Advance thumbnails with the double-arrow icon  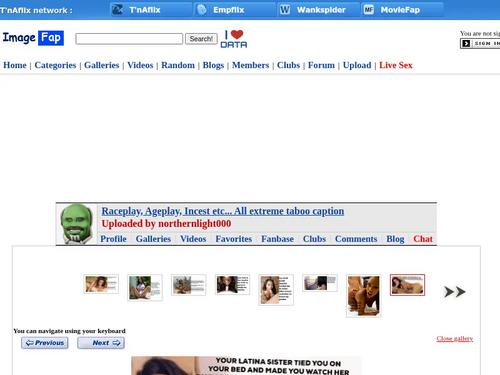click(x=455, y=292)
